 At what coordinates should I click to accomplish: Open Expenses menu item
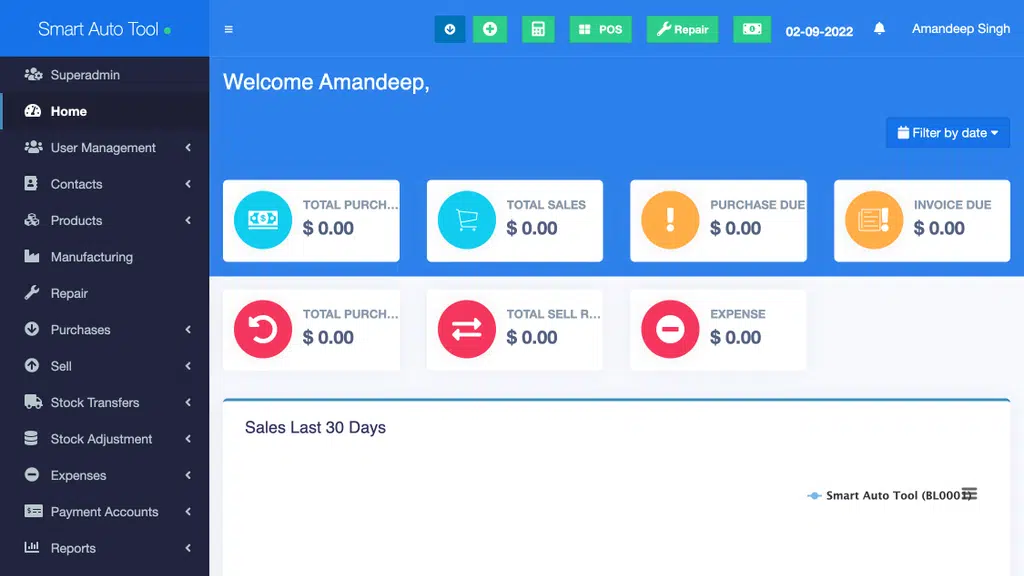[104, 475]
